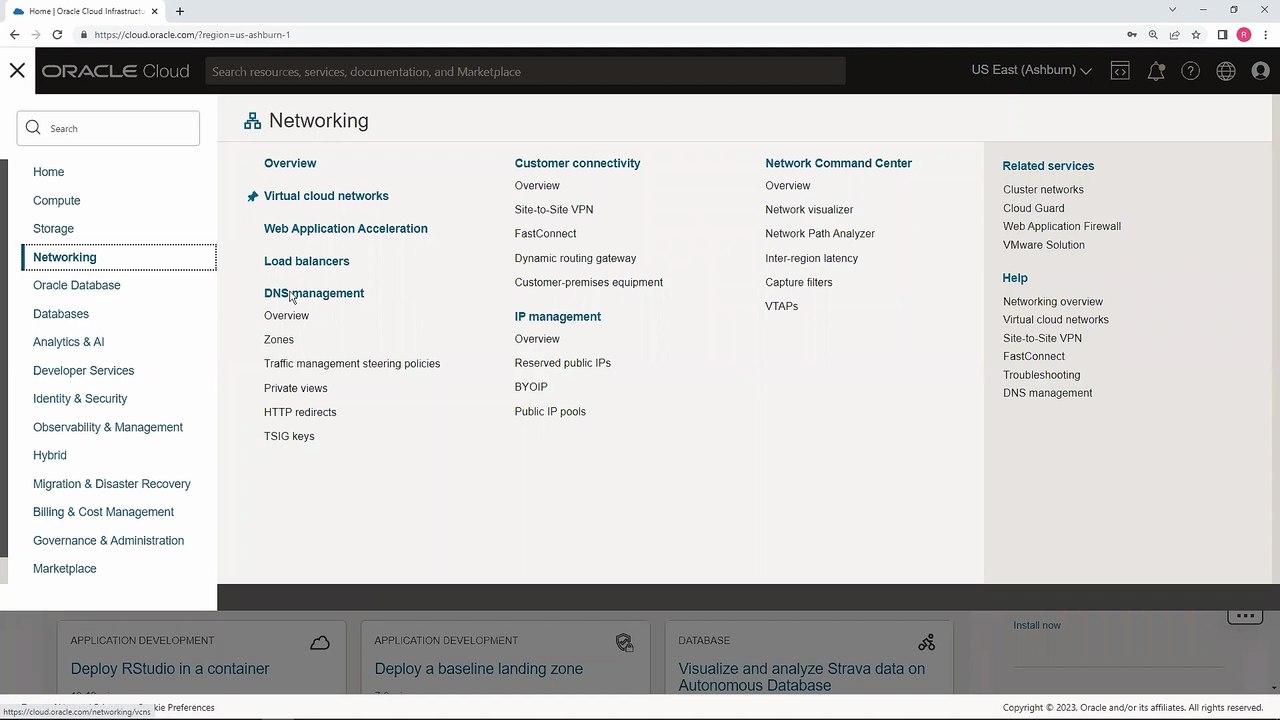Screen dimensions: 1280x720
Task: Select Compute in the navigation menu
Action: point(56,200)
